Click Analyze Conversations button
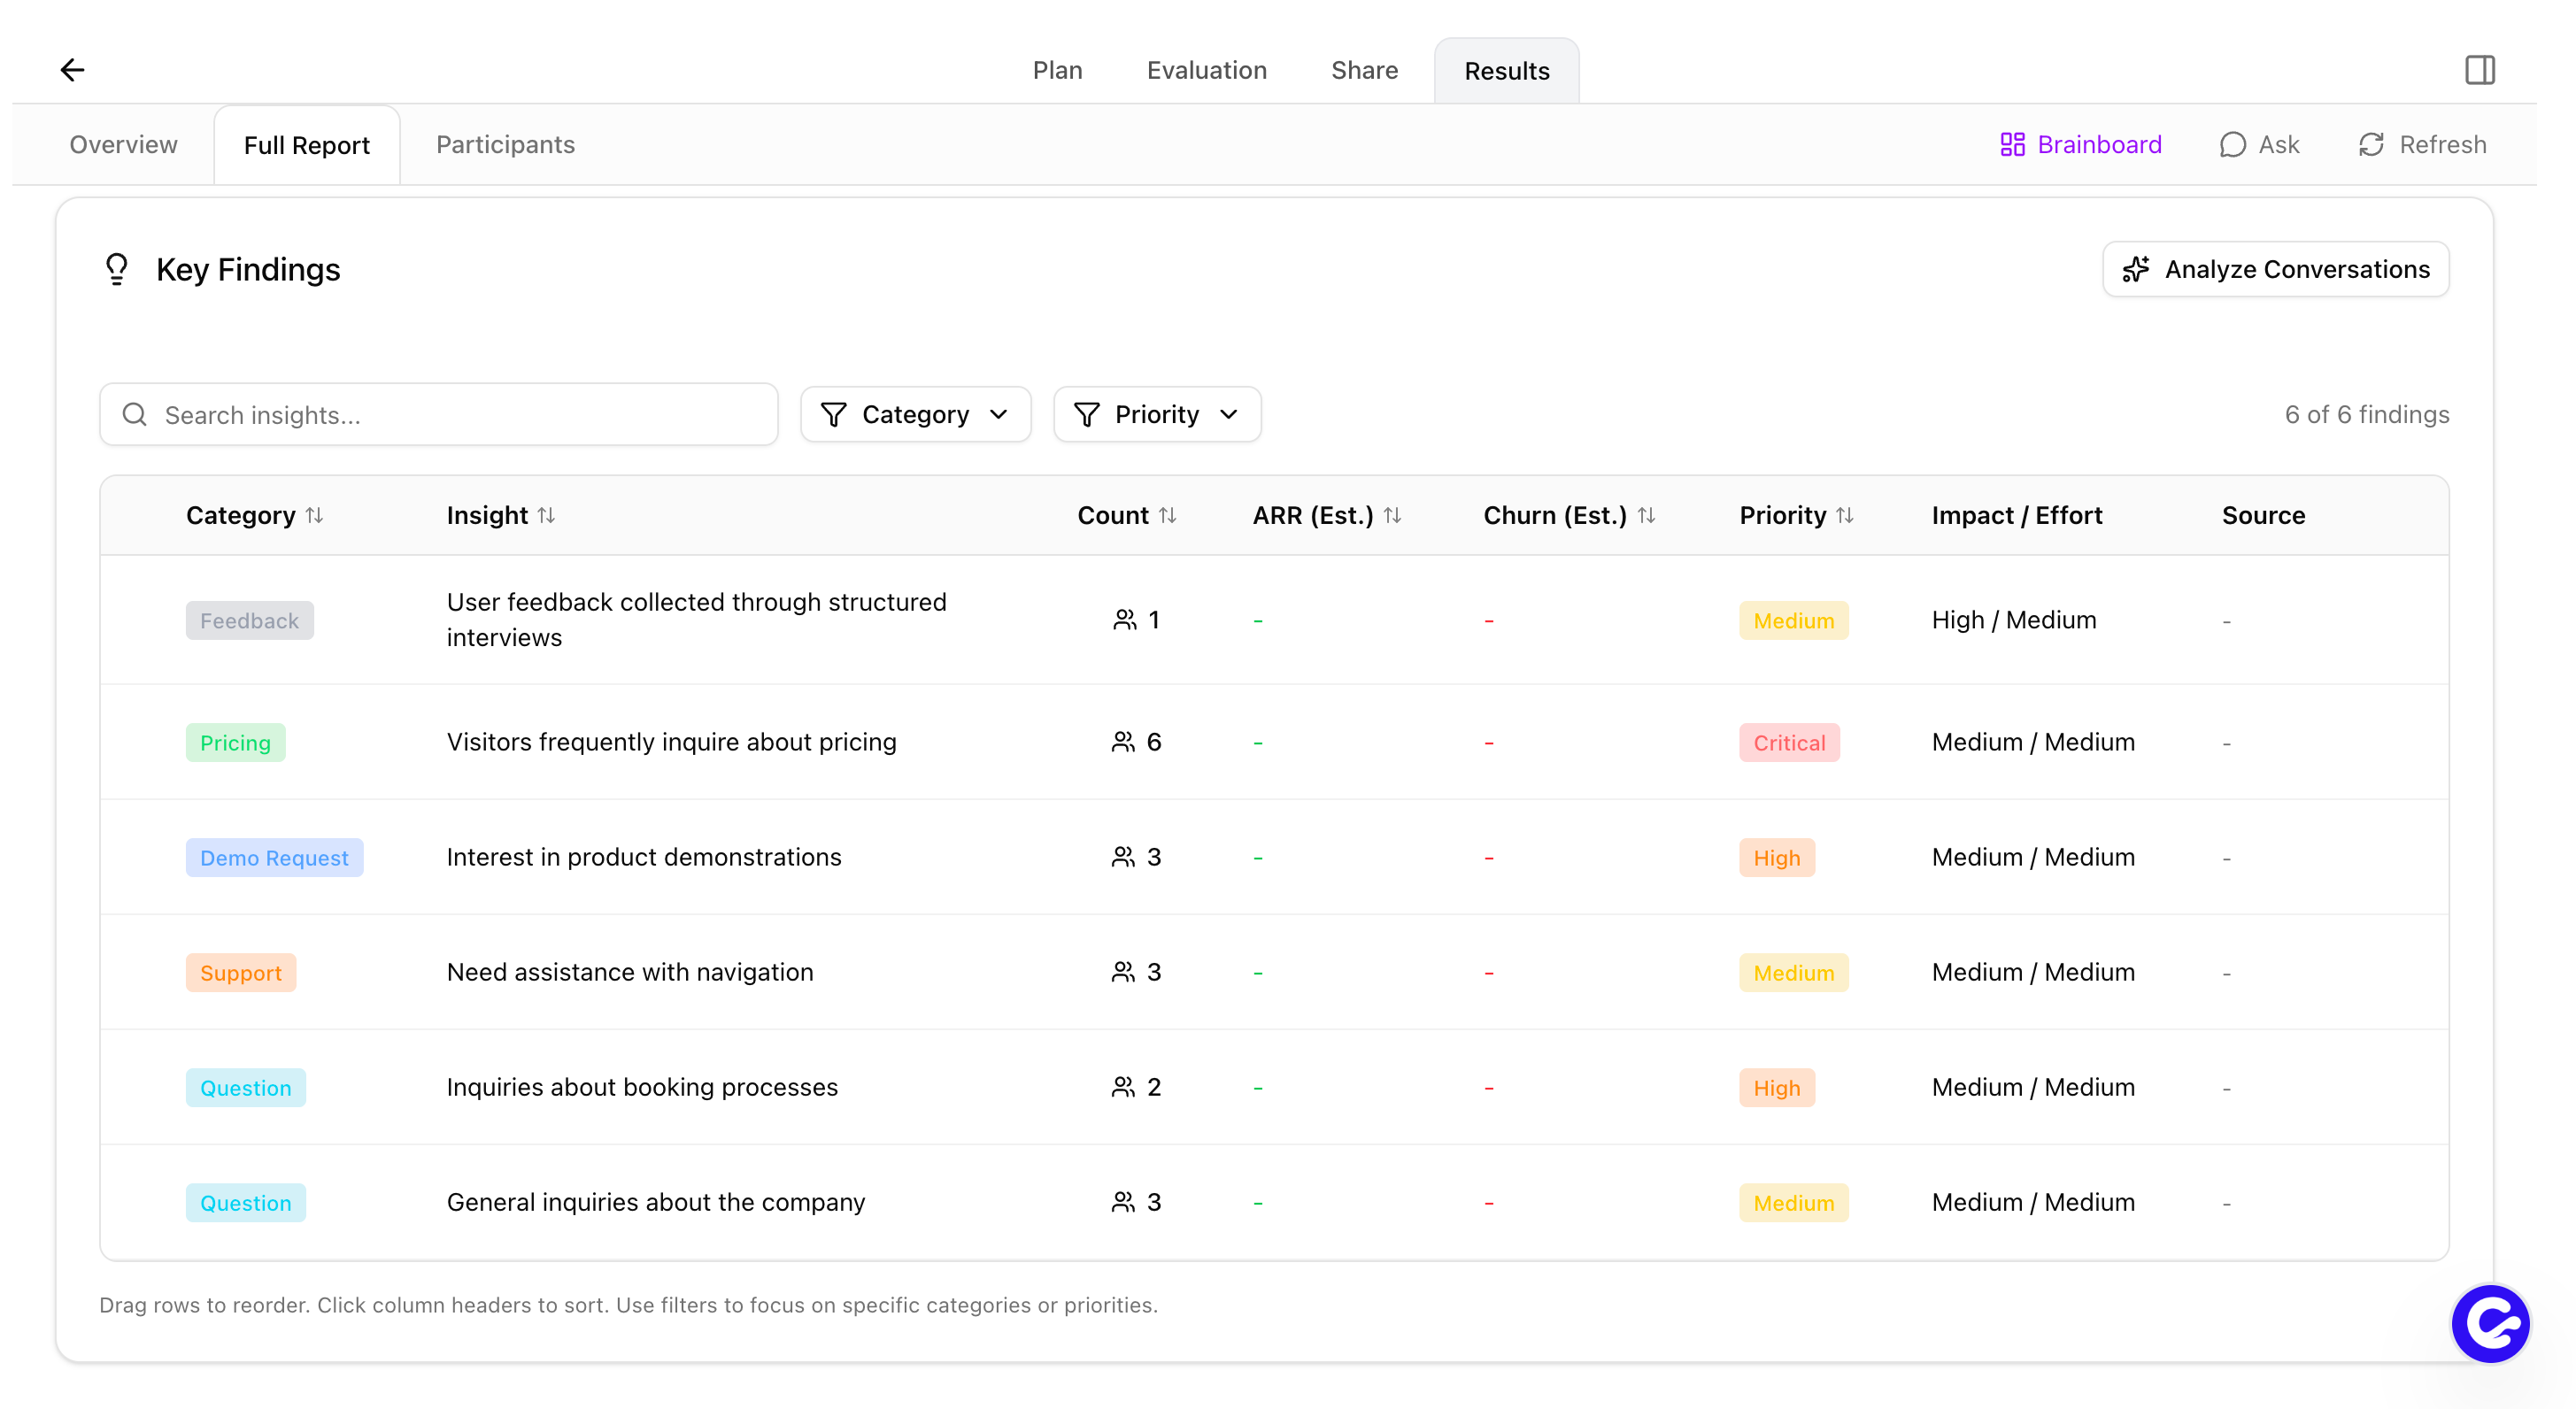2576x1409 pixels. pos(2275,269)
